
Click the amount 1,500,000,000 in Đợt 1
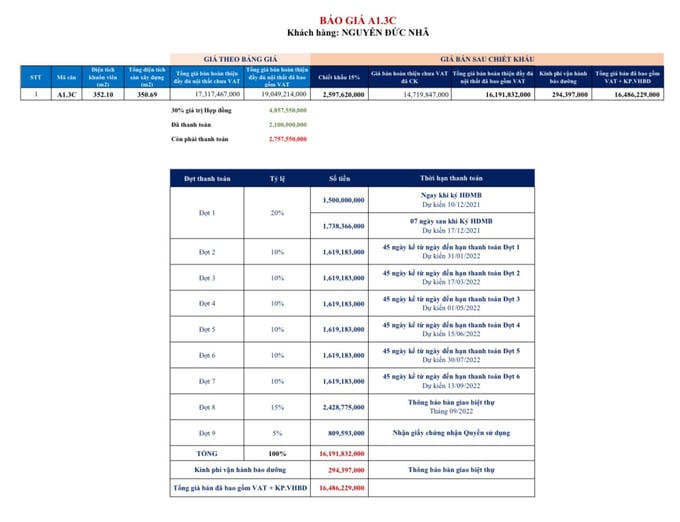click(343, 200)
